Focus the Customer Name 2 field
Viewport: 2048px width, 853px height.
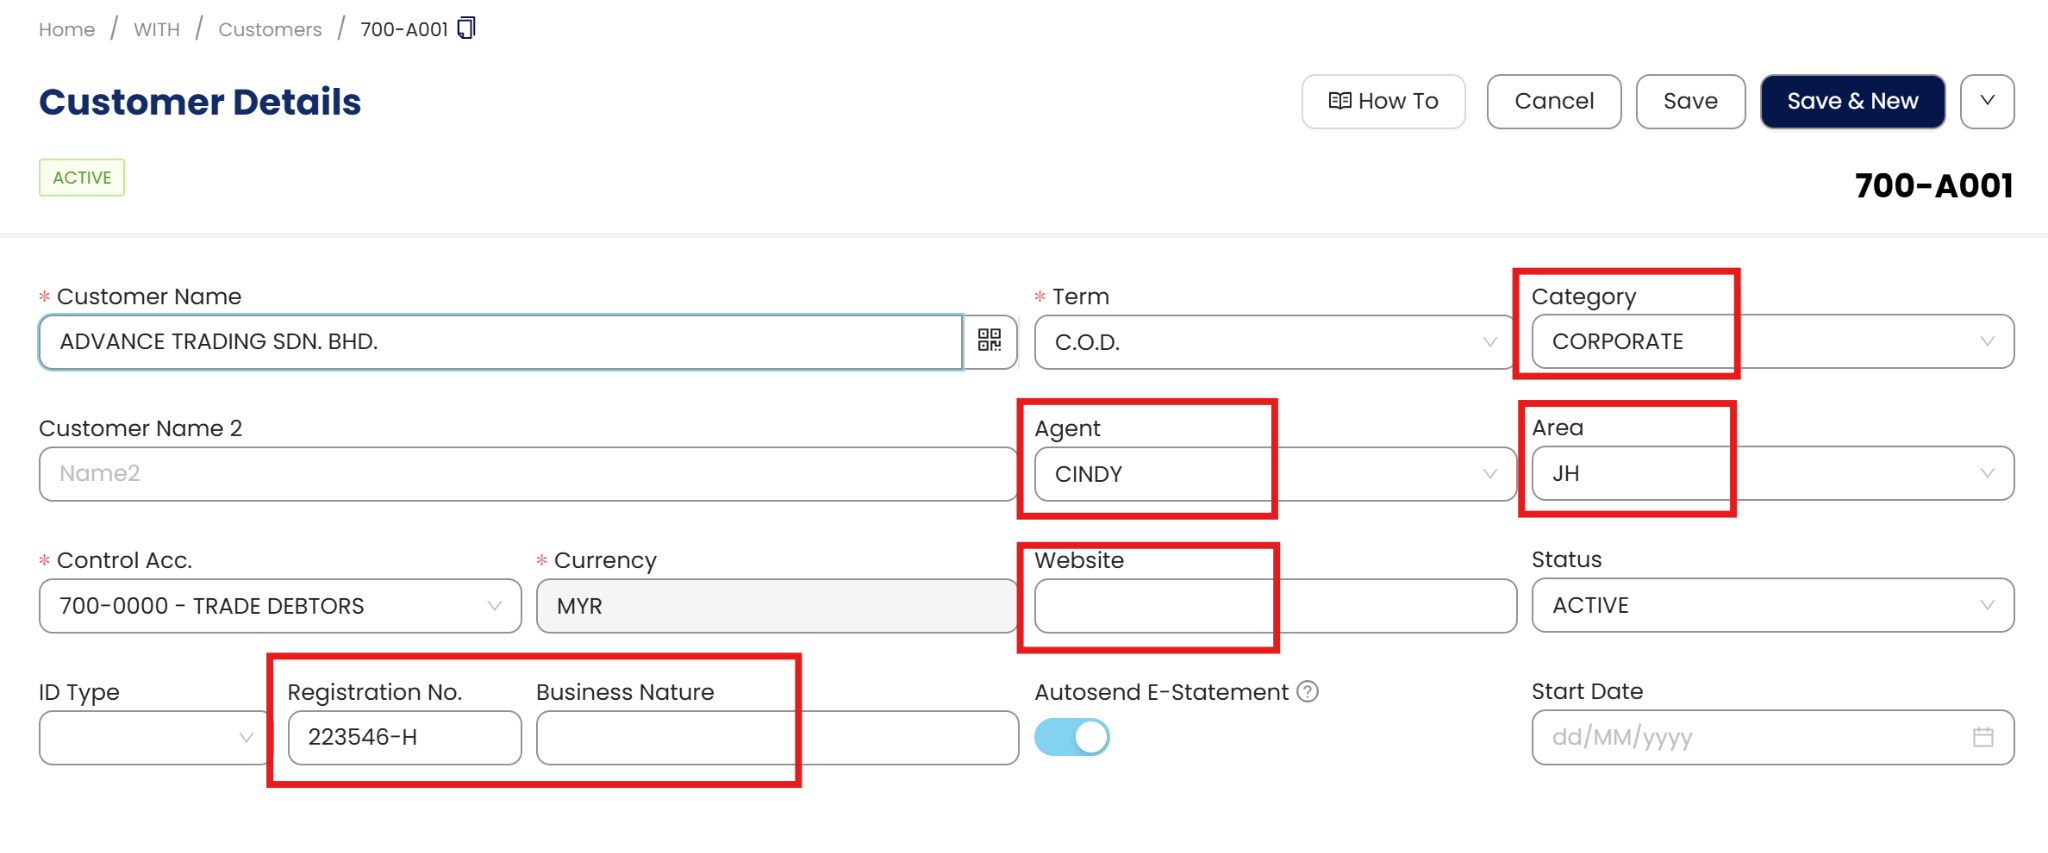pyautogui.click(x=527, y=474)
